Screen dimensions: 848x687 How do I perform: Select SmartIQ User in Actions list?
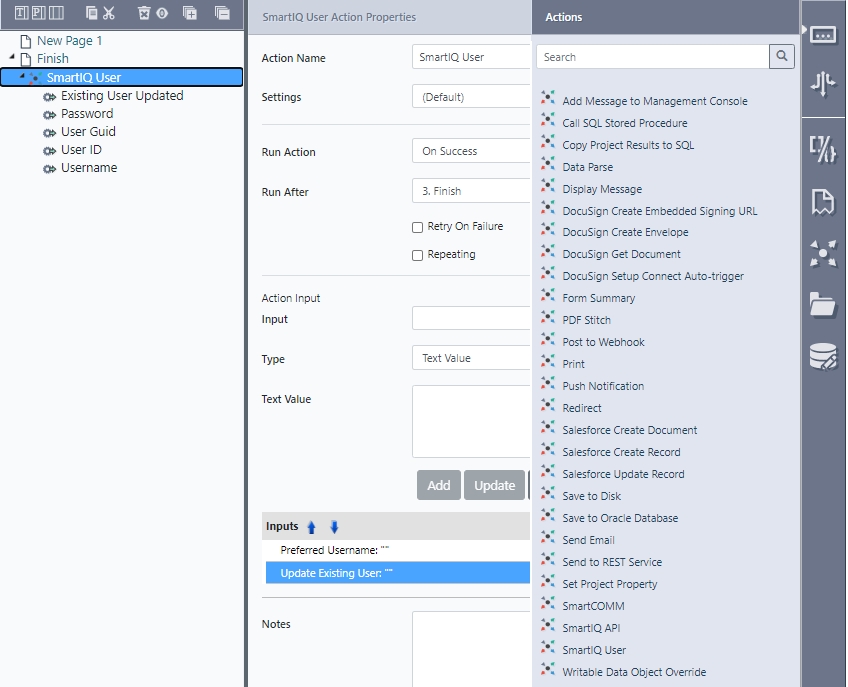(x=594, y=650)
